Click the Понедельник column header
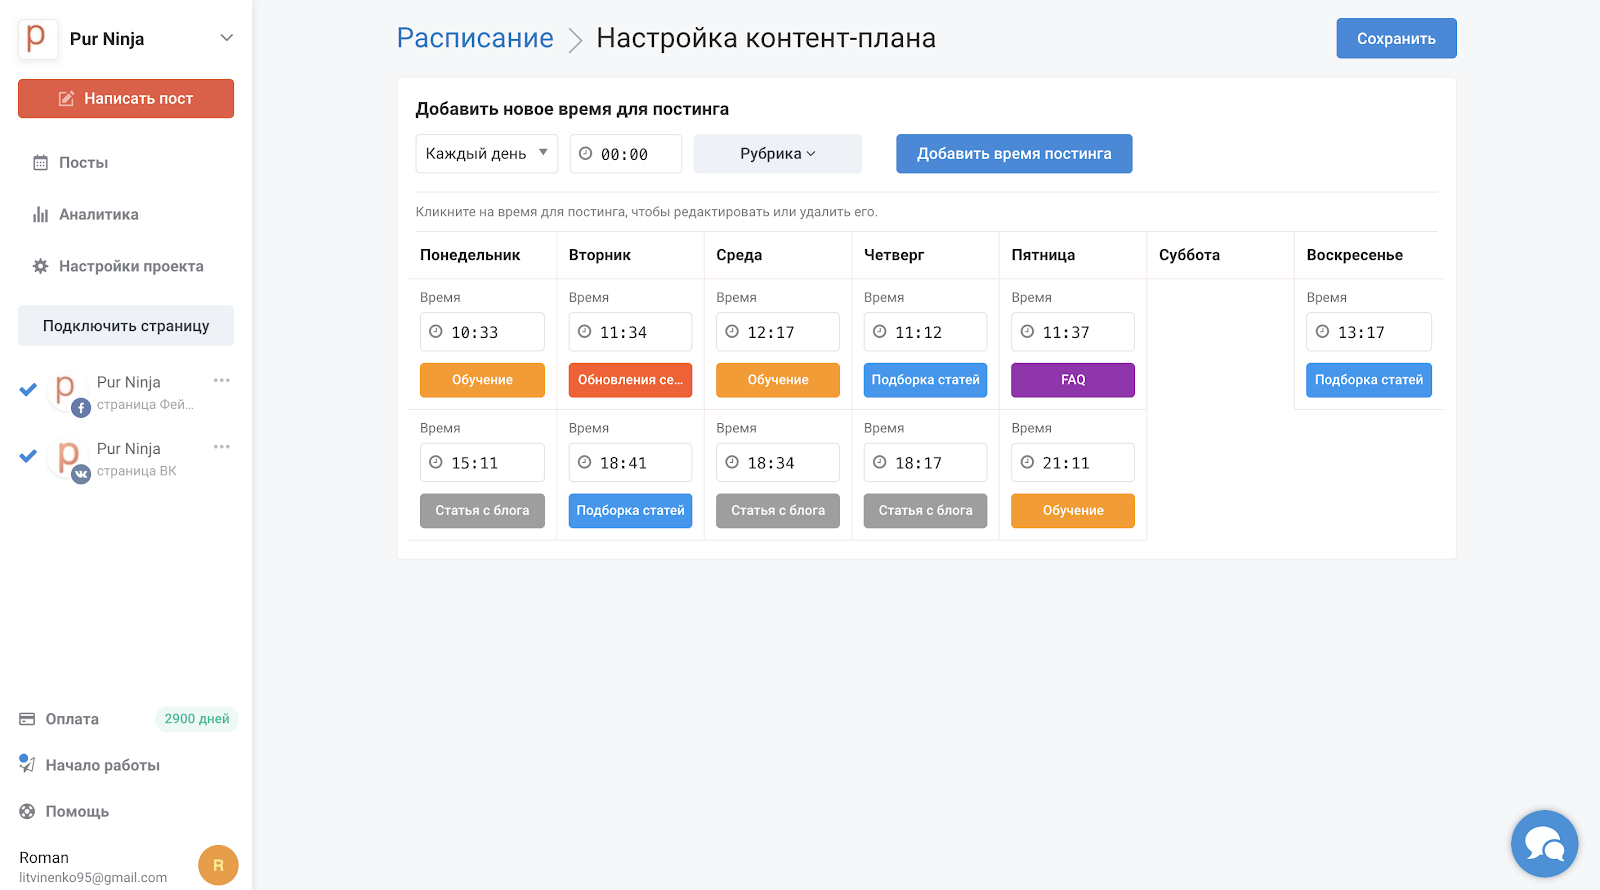Screen dimensions: 1600x890 click(470, 255)
